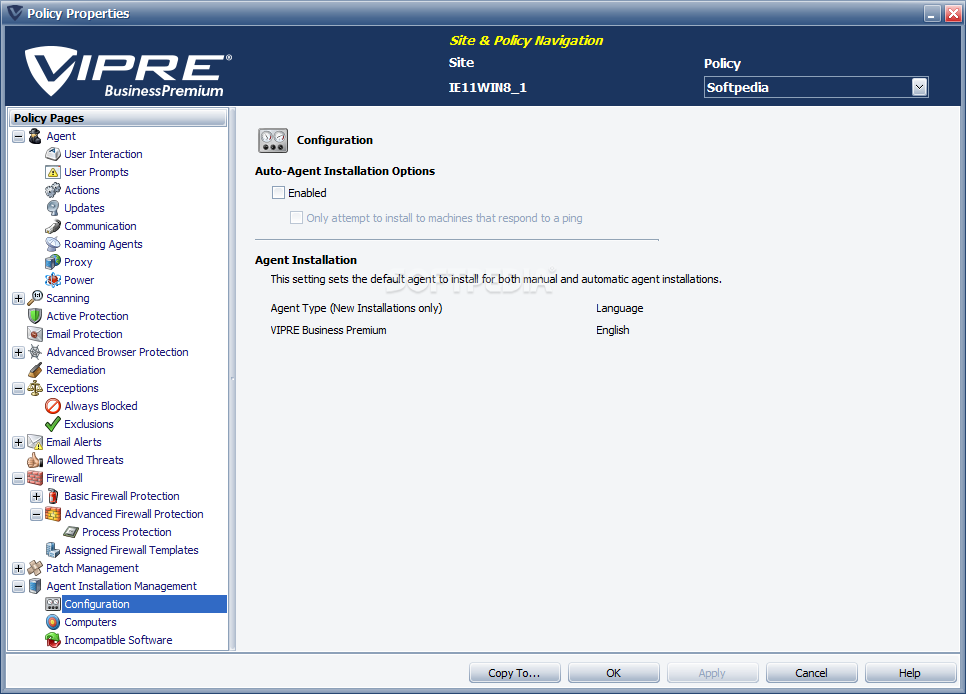Collapse the Agent tree node
Screen dimensions: 966x694
pos(18,136)
